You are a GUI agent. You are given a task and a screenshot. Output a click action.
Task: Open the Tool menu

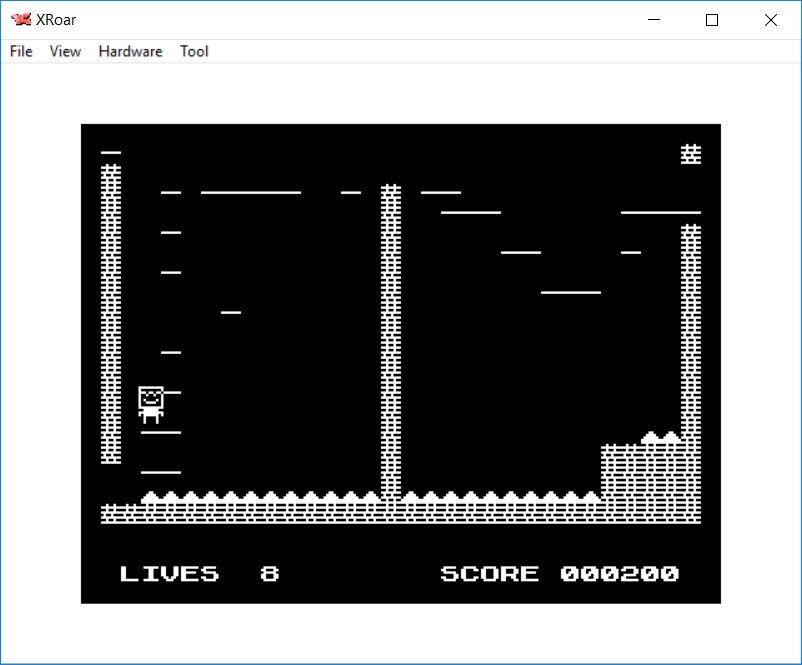click(194, 51)
